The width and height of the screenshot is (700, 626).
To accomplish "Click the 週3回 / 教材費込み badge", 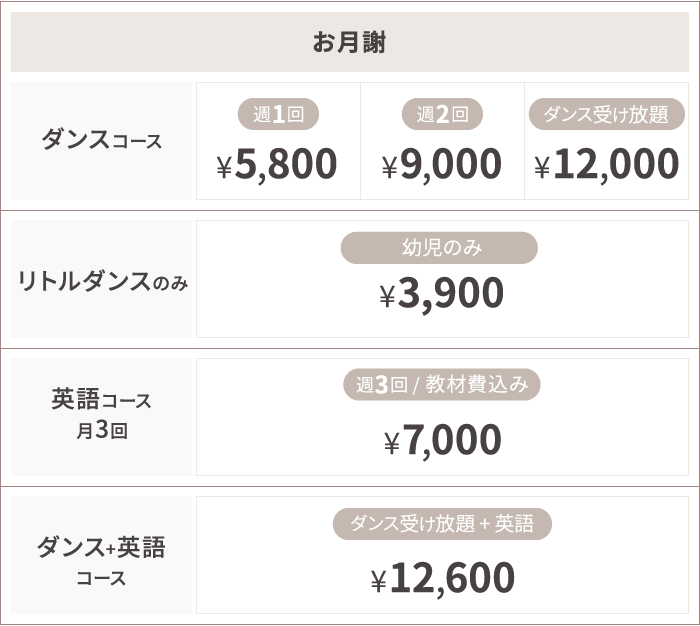I will pyautogui.click(x=442, y=384).
